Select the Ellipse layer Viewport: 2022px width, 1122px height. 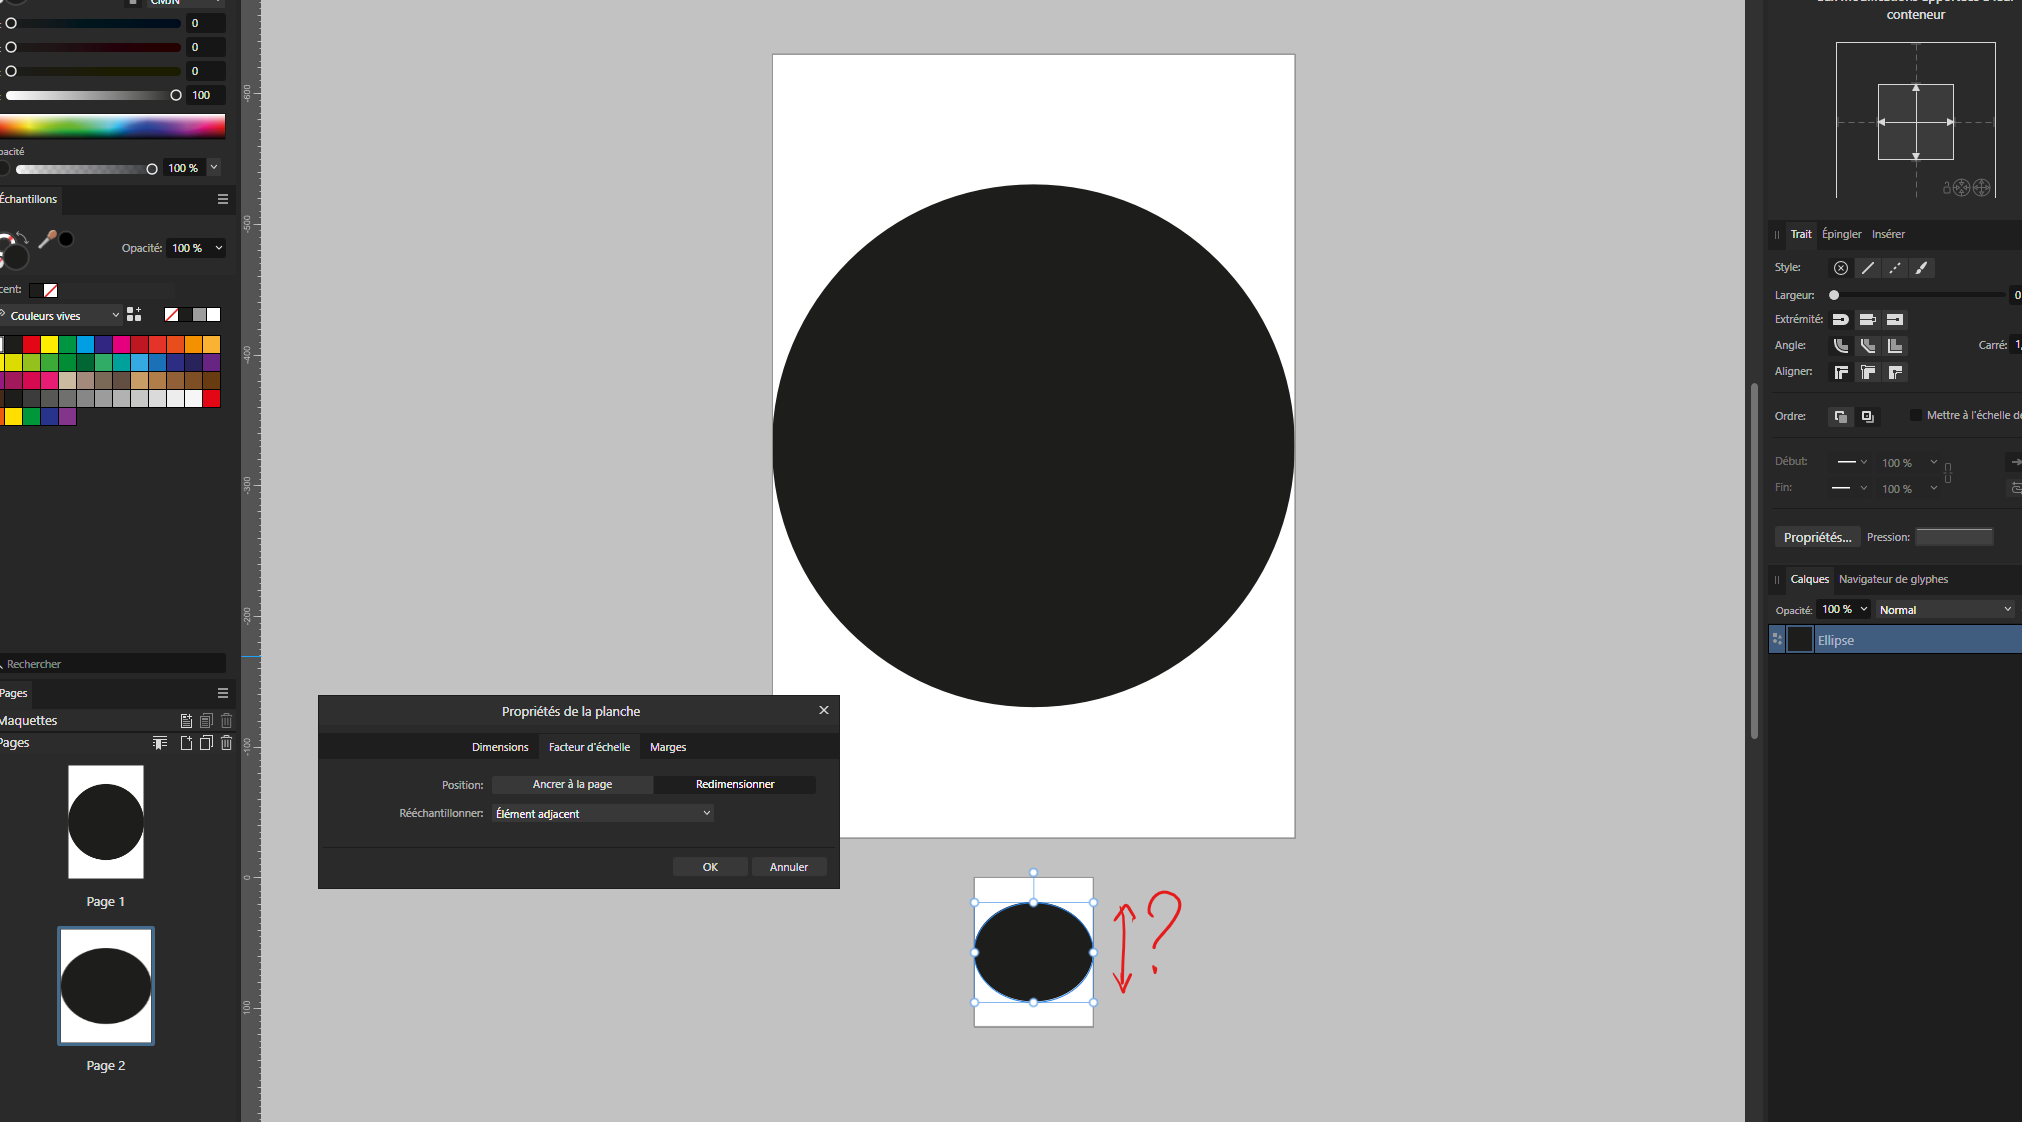coord(1896,640)
